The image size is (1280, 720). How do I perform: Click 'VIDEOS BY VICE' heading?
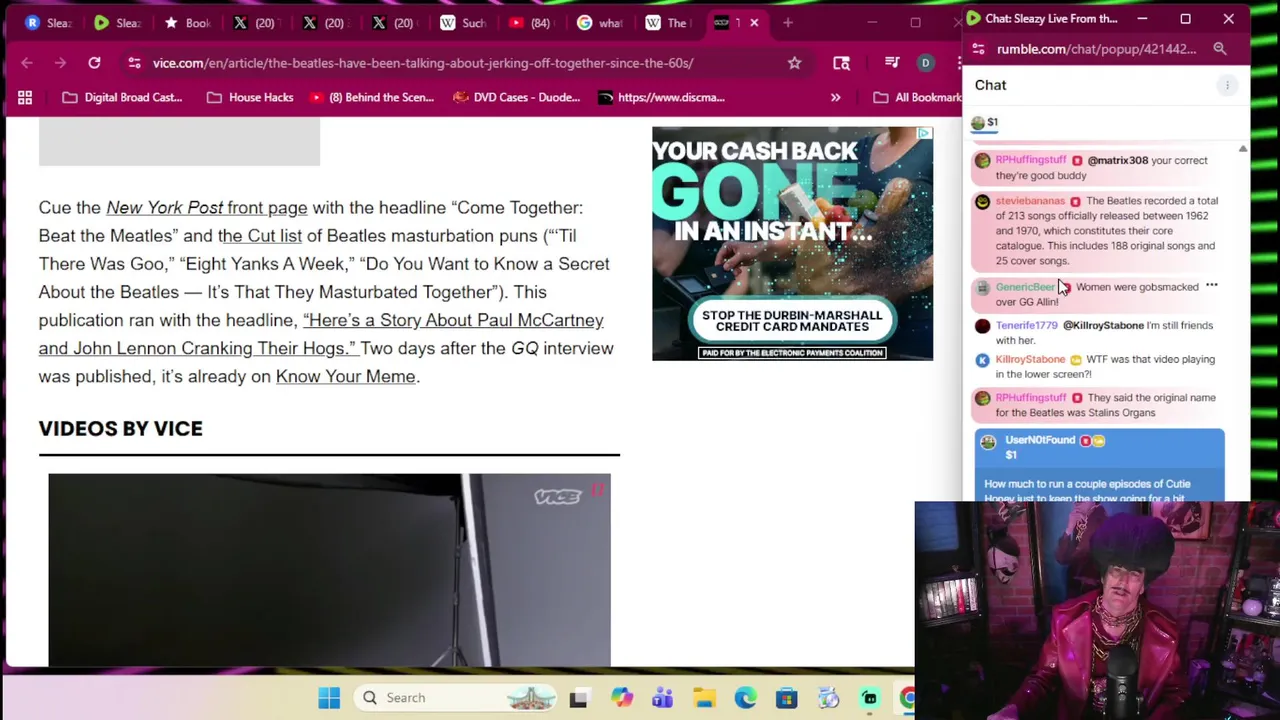click(120, 428)
